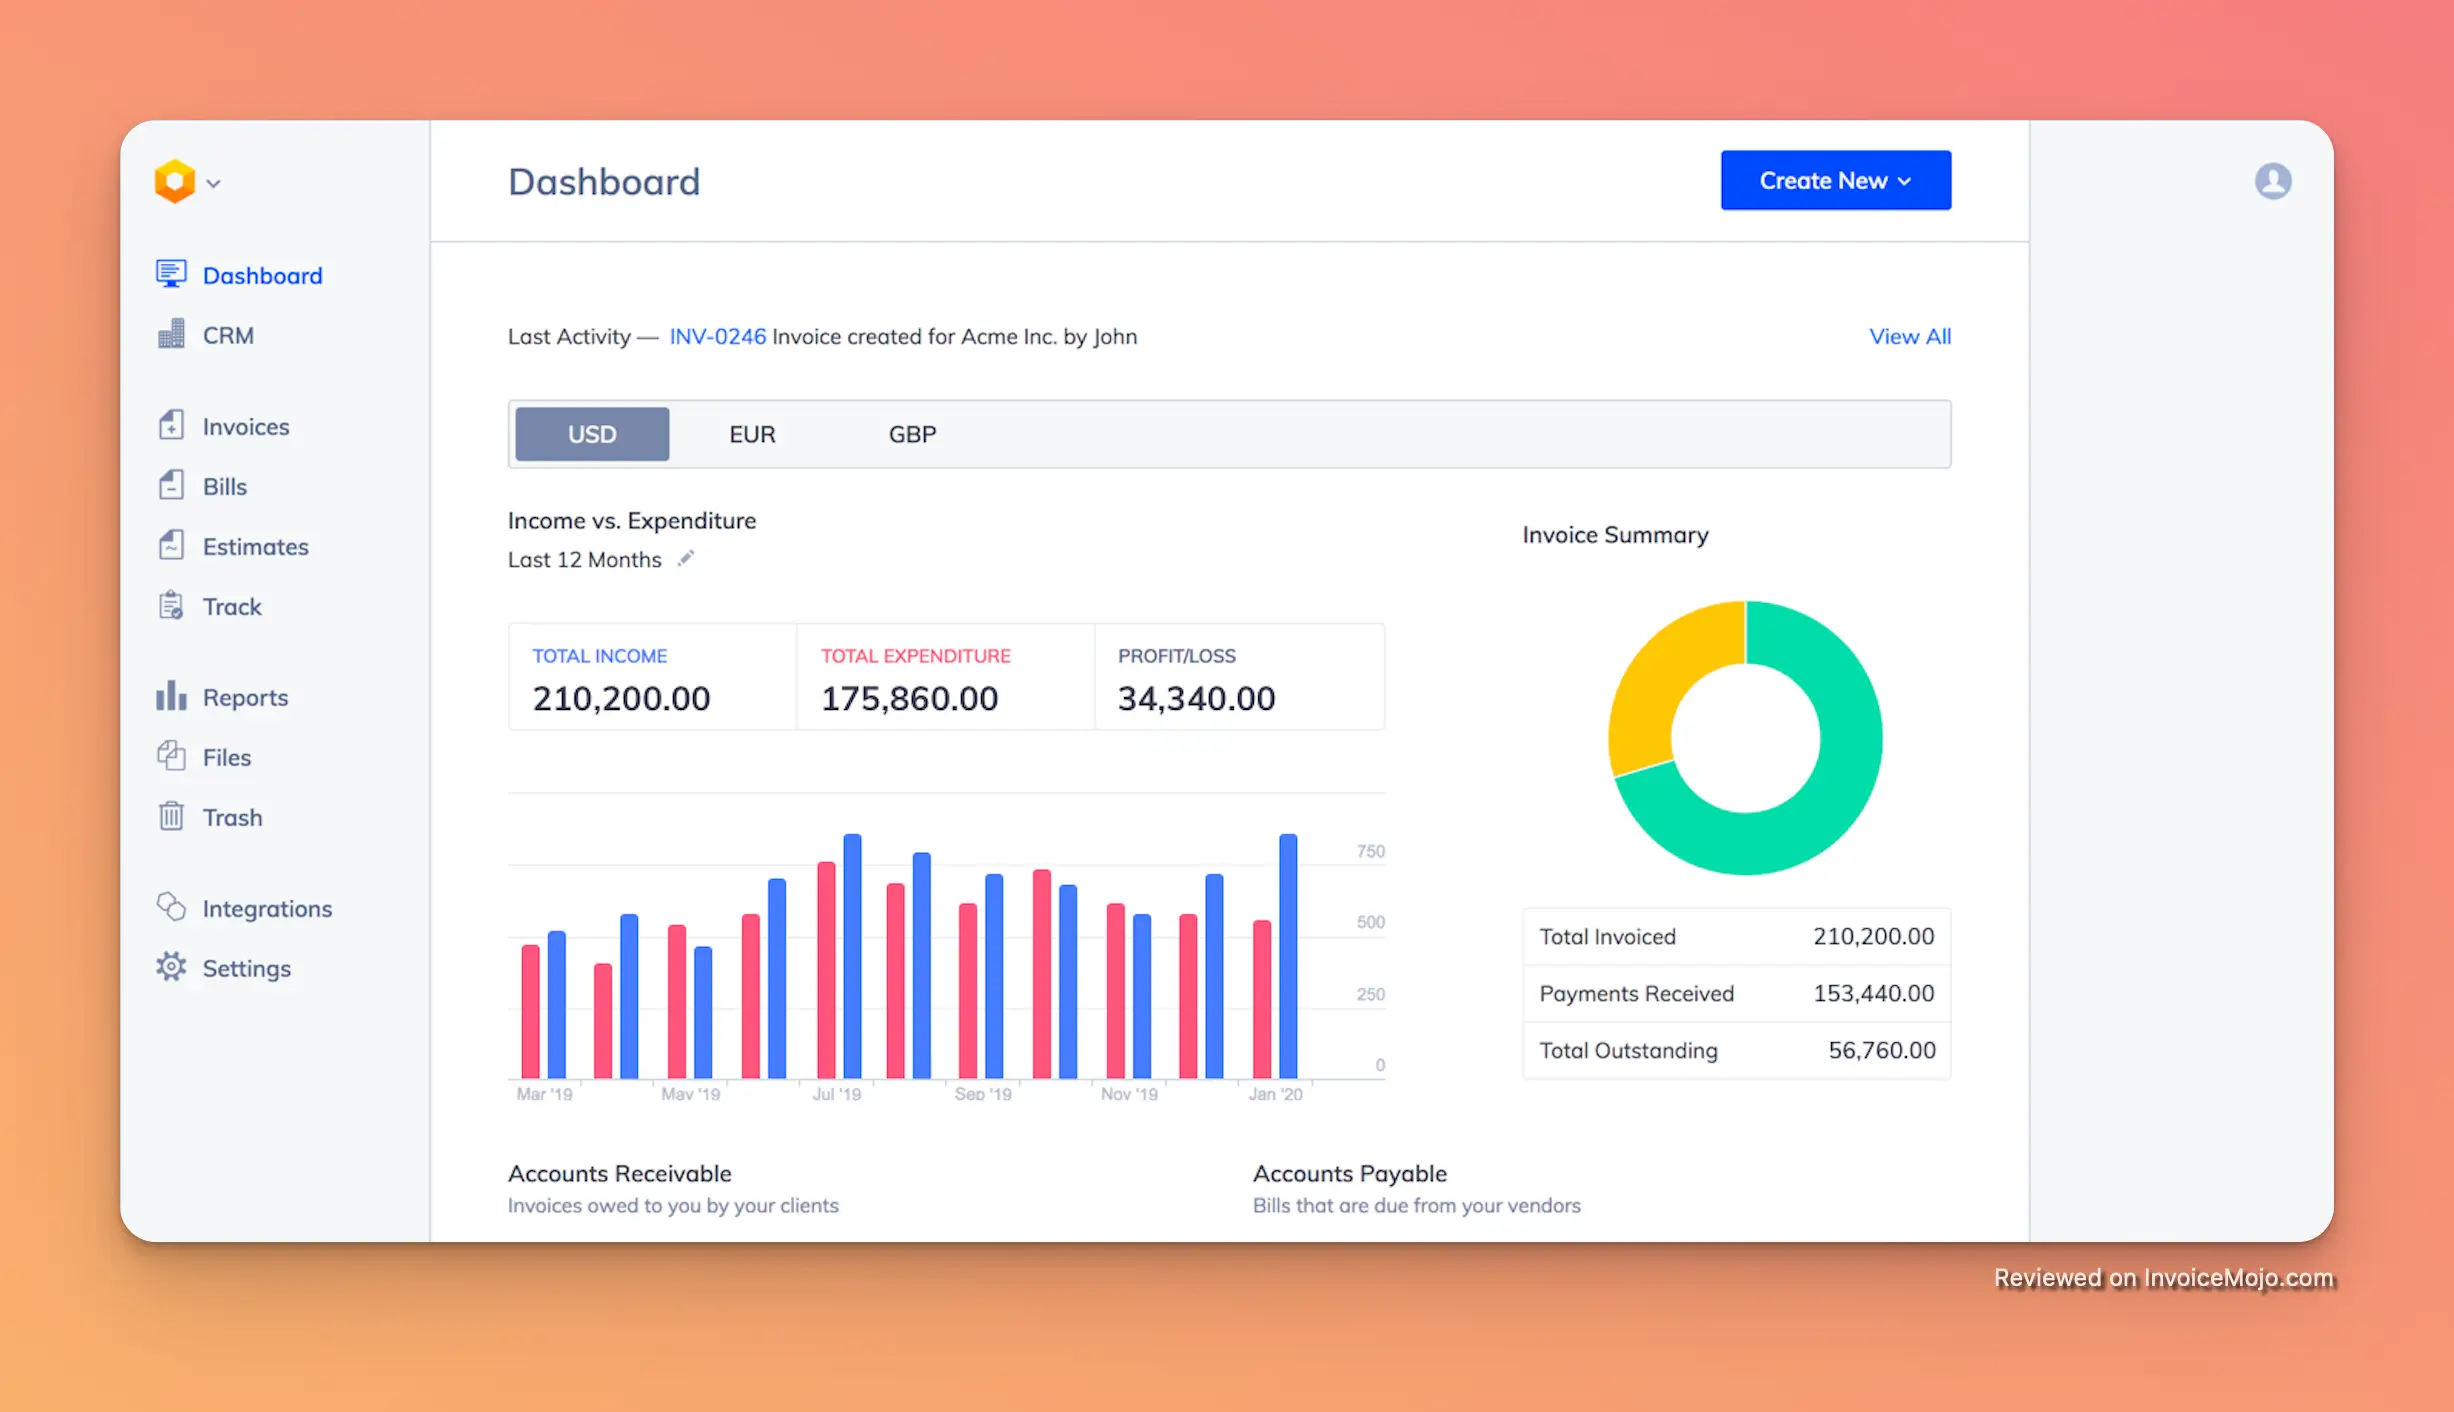Switch currency to GBP
This screenshot has width=2454, height=1412.
tap(912, 434)
